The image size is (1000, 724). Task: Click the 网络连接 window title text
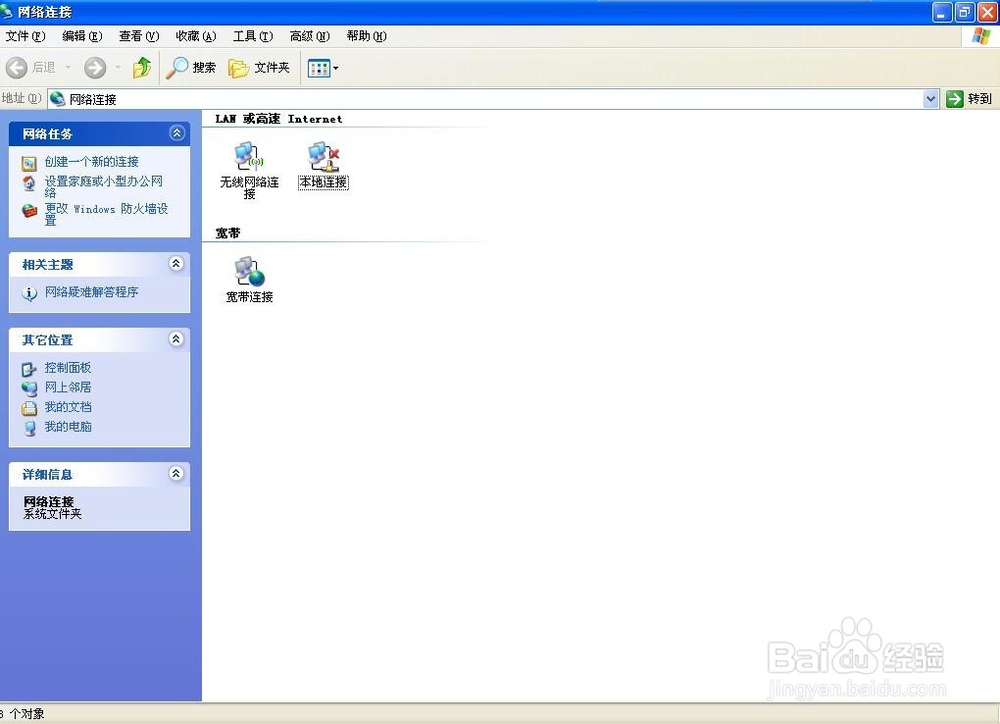[45, 11]
